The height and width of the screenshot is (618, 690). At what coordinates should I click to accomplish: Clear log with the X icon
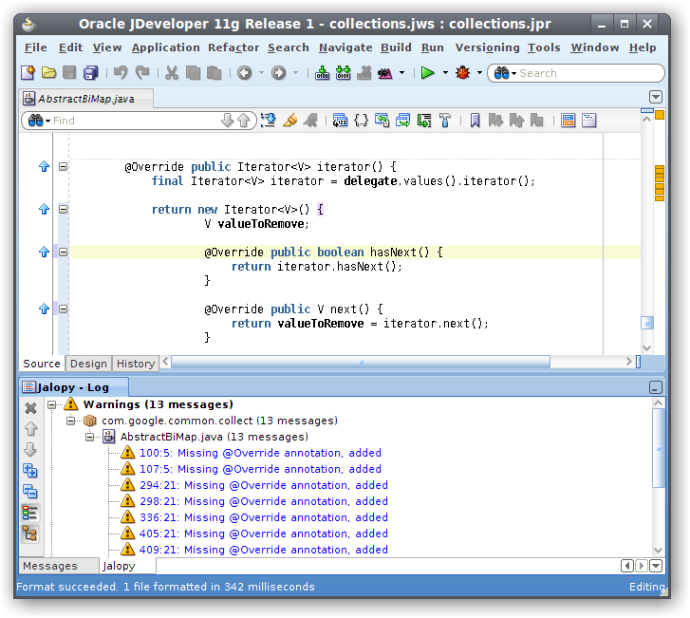(30, 408)
